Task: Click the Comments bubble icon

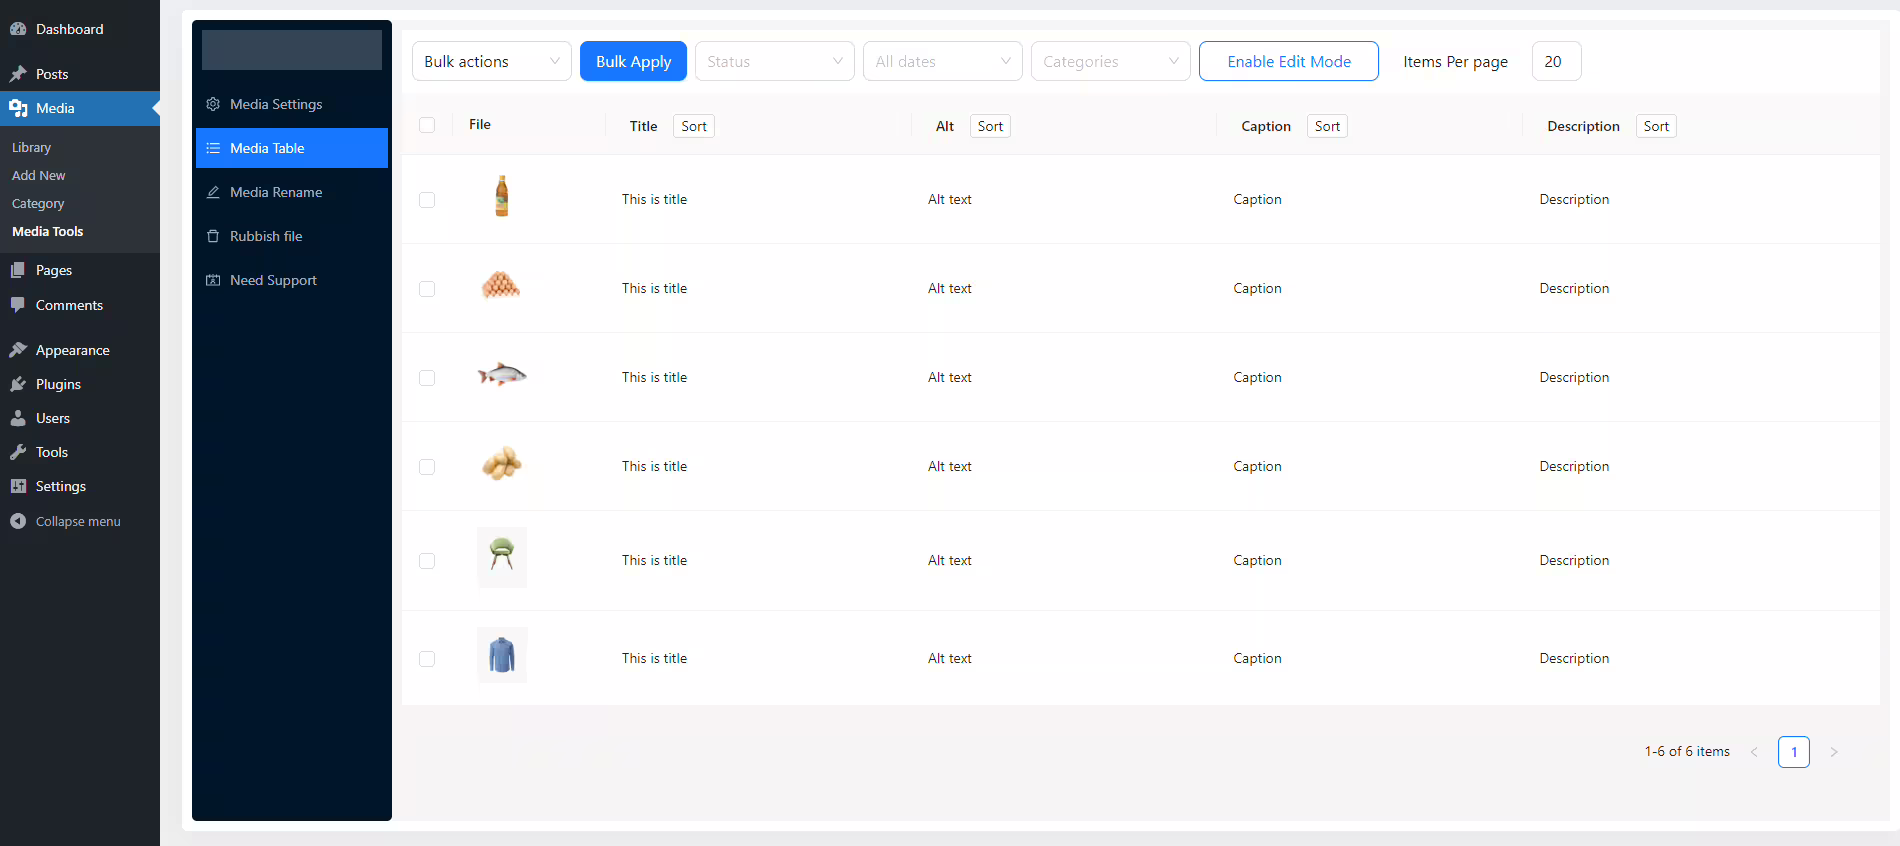Action: coord(18,305)
